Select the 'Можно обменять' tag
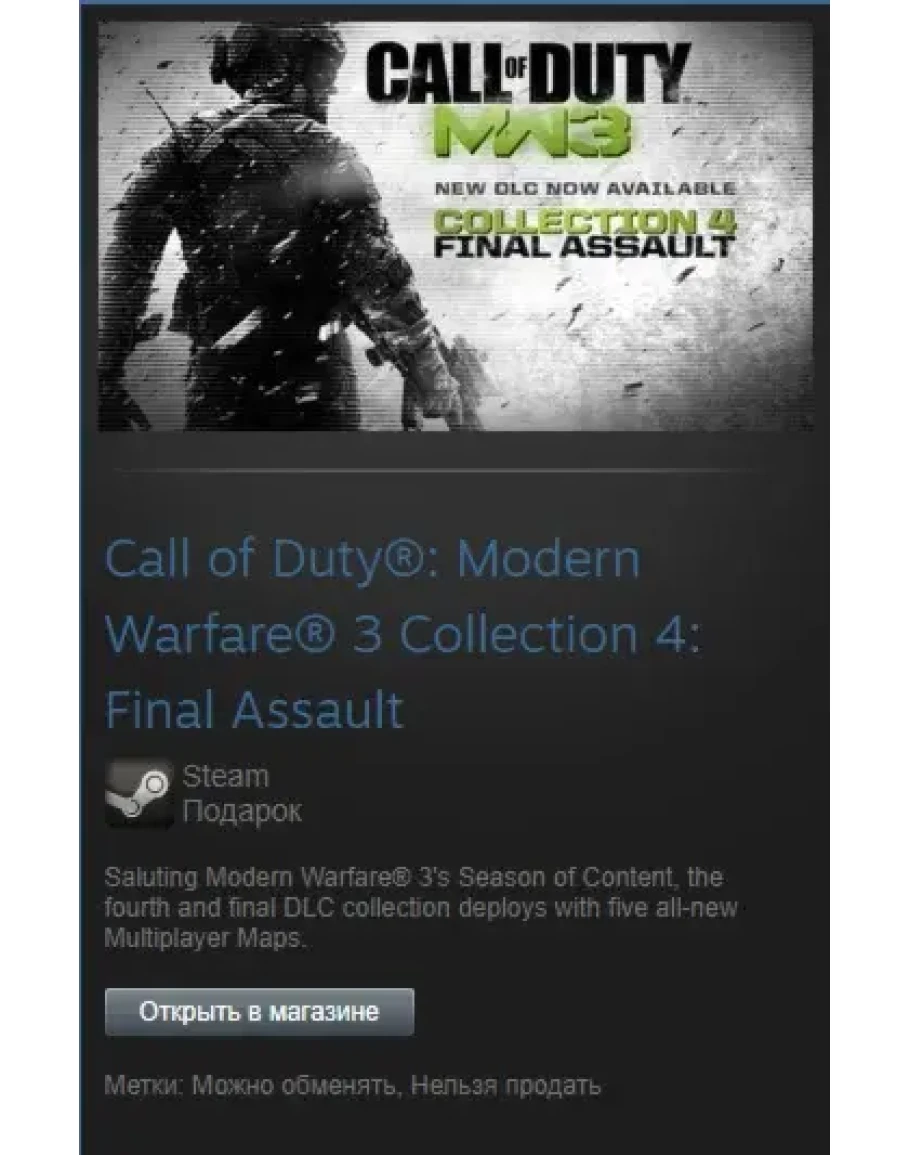 296,1086
